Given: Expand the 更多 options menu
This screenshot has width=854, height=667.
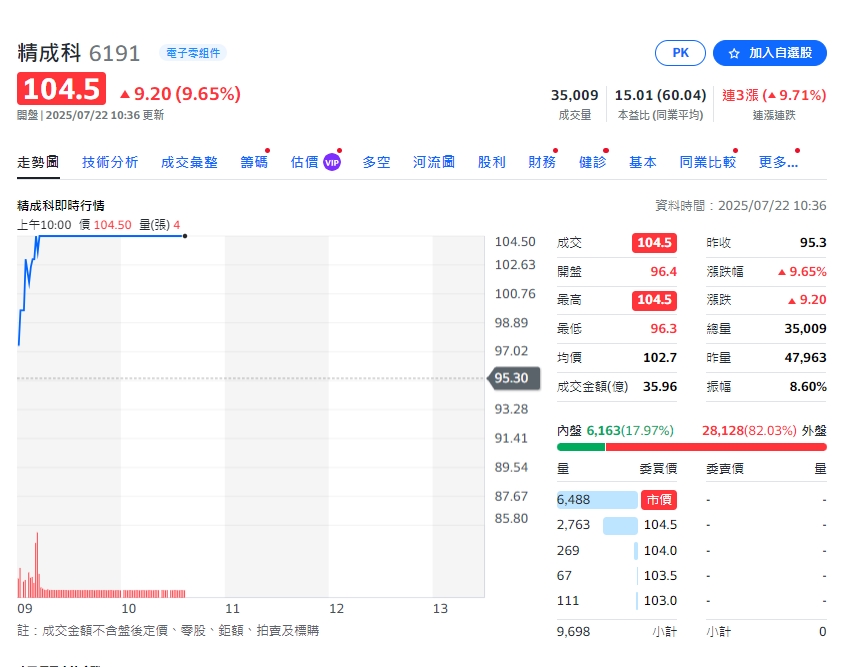Looking at the screenshot, I should coord(777,161).
